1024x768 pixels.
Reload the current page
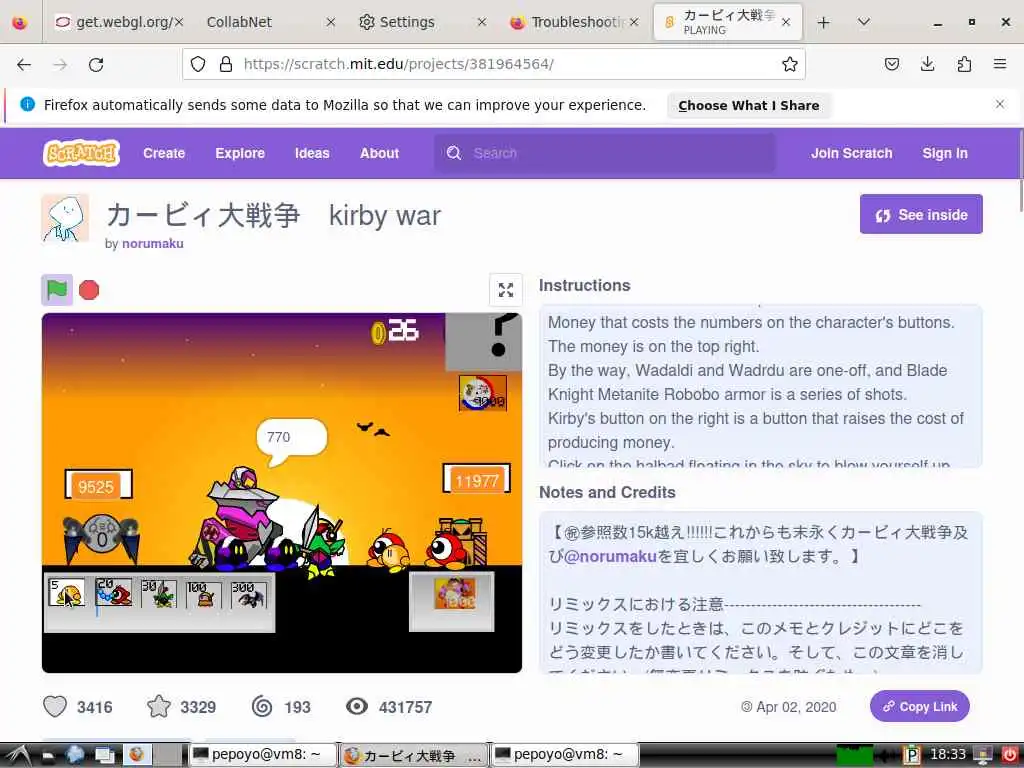tap(96, 64)
